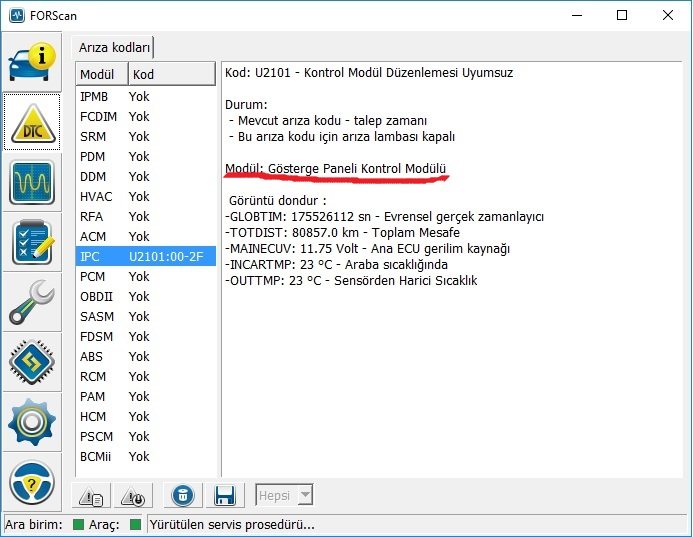Viewport: 693px width, 537px height.
Task: Click the Ara birim green status indicator
Action: [x=78, y=525]
